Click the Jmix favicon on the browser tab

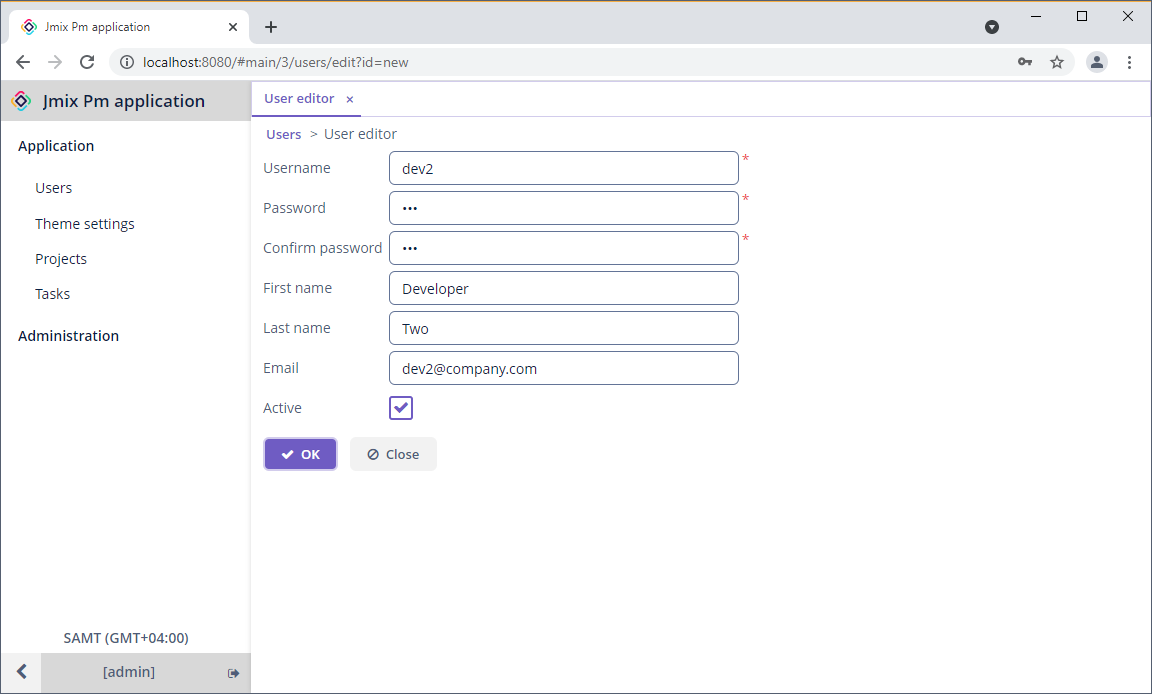point(29,27)
